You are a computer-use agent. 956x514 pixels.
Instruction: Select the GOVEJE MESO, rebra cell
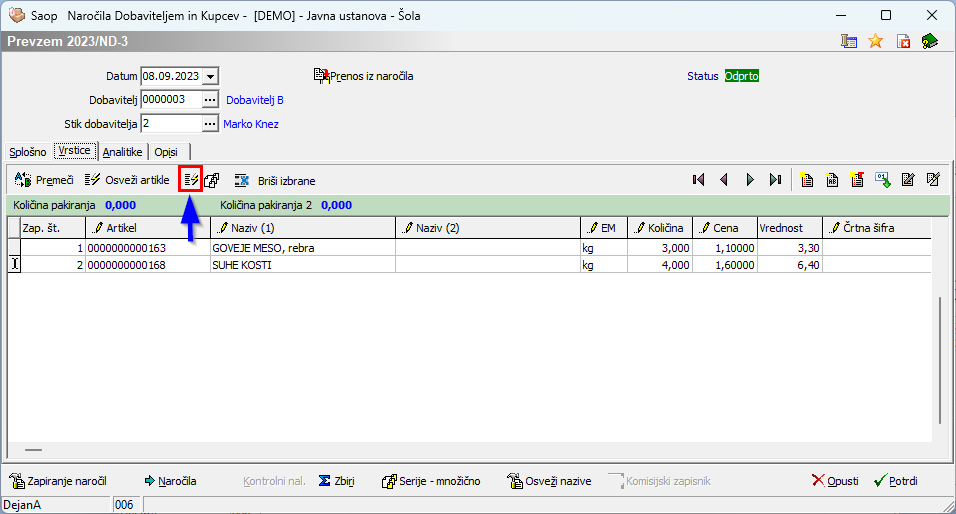click(x=303, y=248)
